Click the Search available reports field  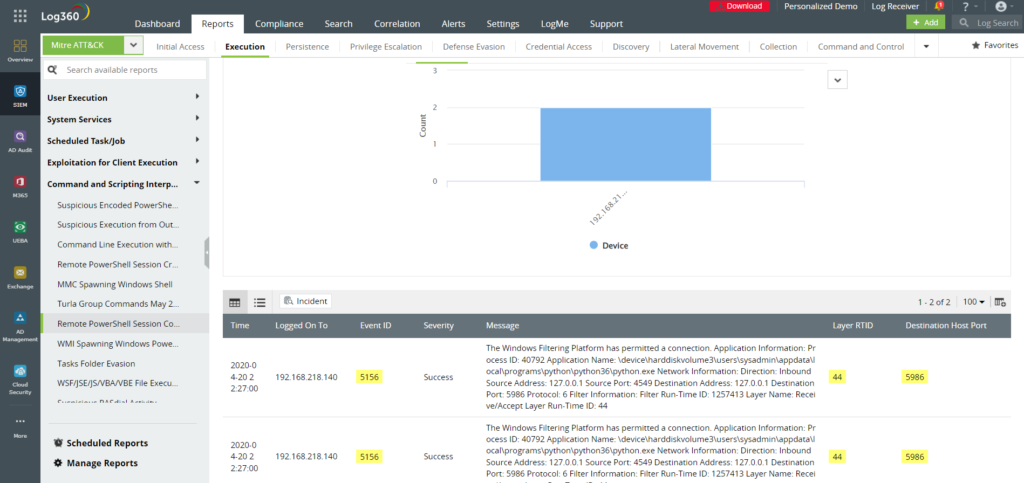coord(130,70)
